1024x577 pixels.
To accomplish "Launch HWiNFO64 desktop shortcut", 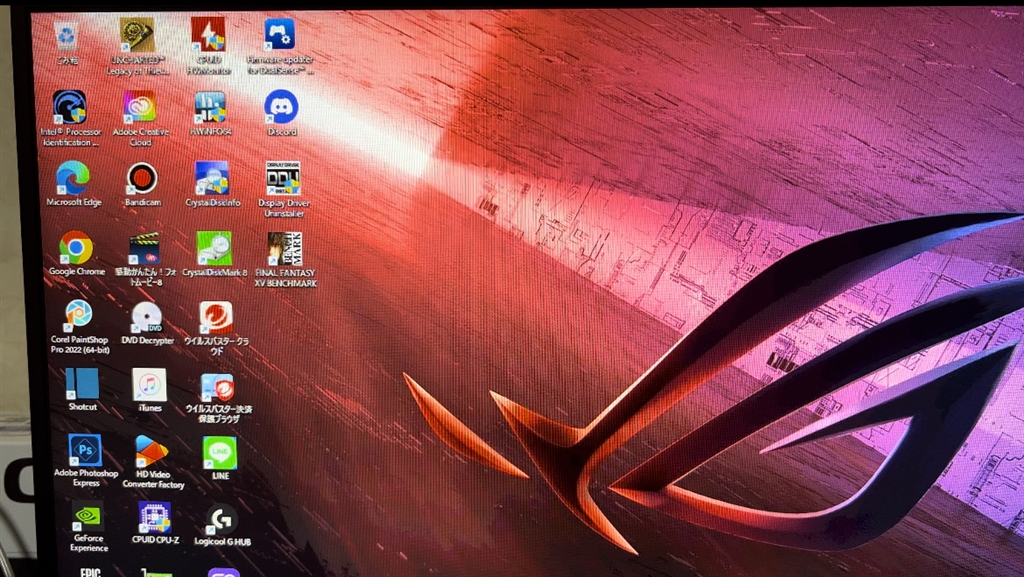I will pos(210,107).
